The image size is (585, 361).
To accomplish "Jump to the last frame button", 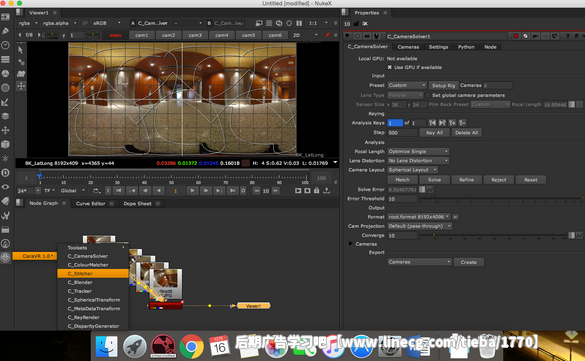I will 232,191.
